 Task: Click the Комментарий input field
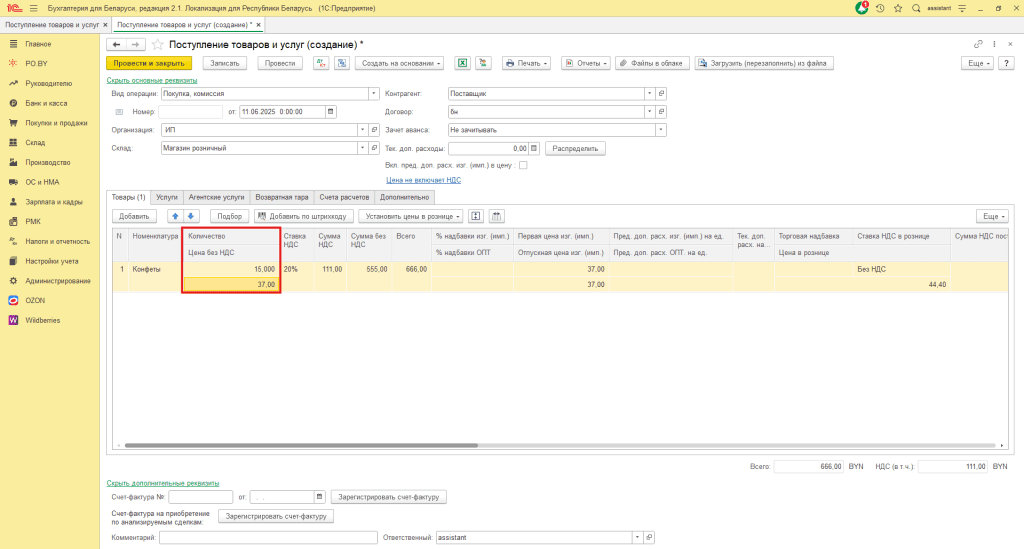tap(268, 537)
